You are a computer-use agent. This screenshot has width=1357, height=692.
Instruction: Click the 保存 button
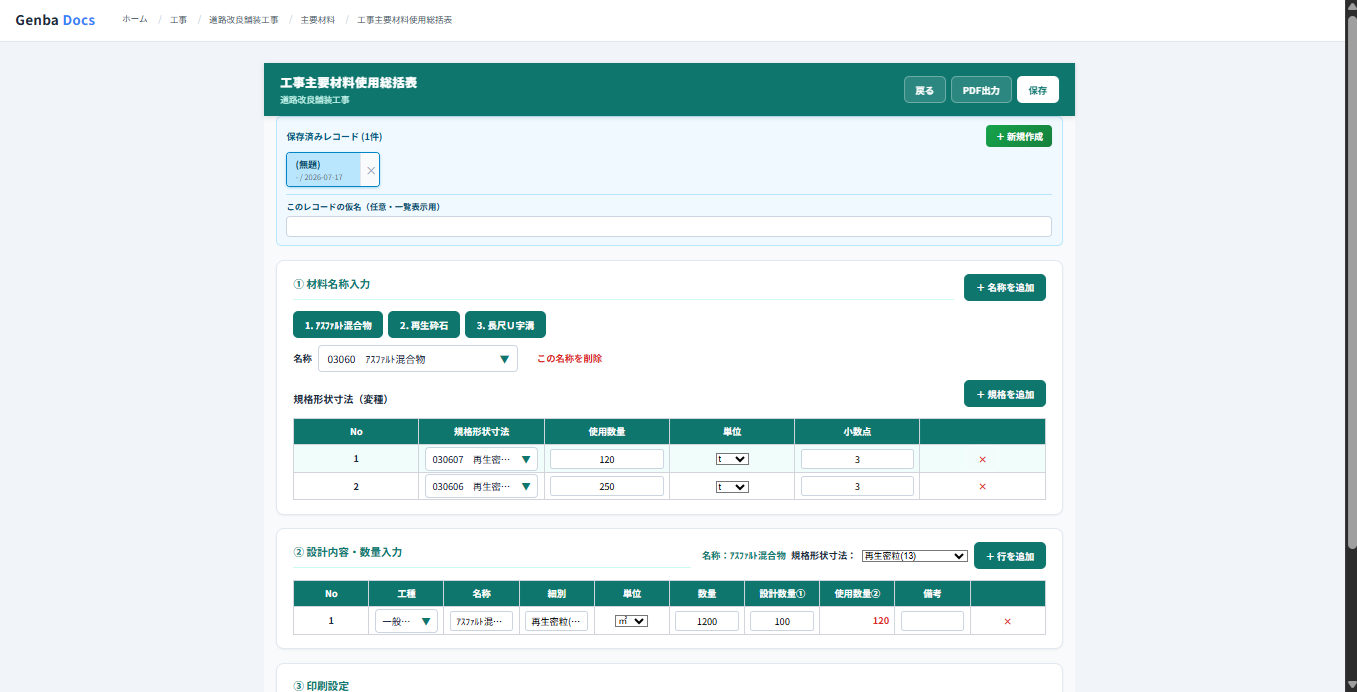[1038, 90]
